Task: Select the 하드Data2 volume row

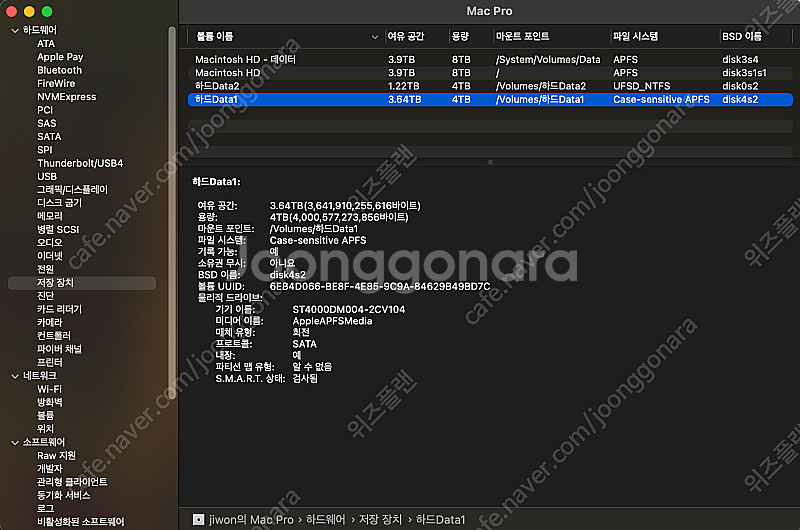Action: point(490,86)
